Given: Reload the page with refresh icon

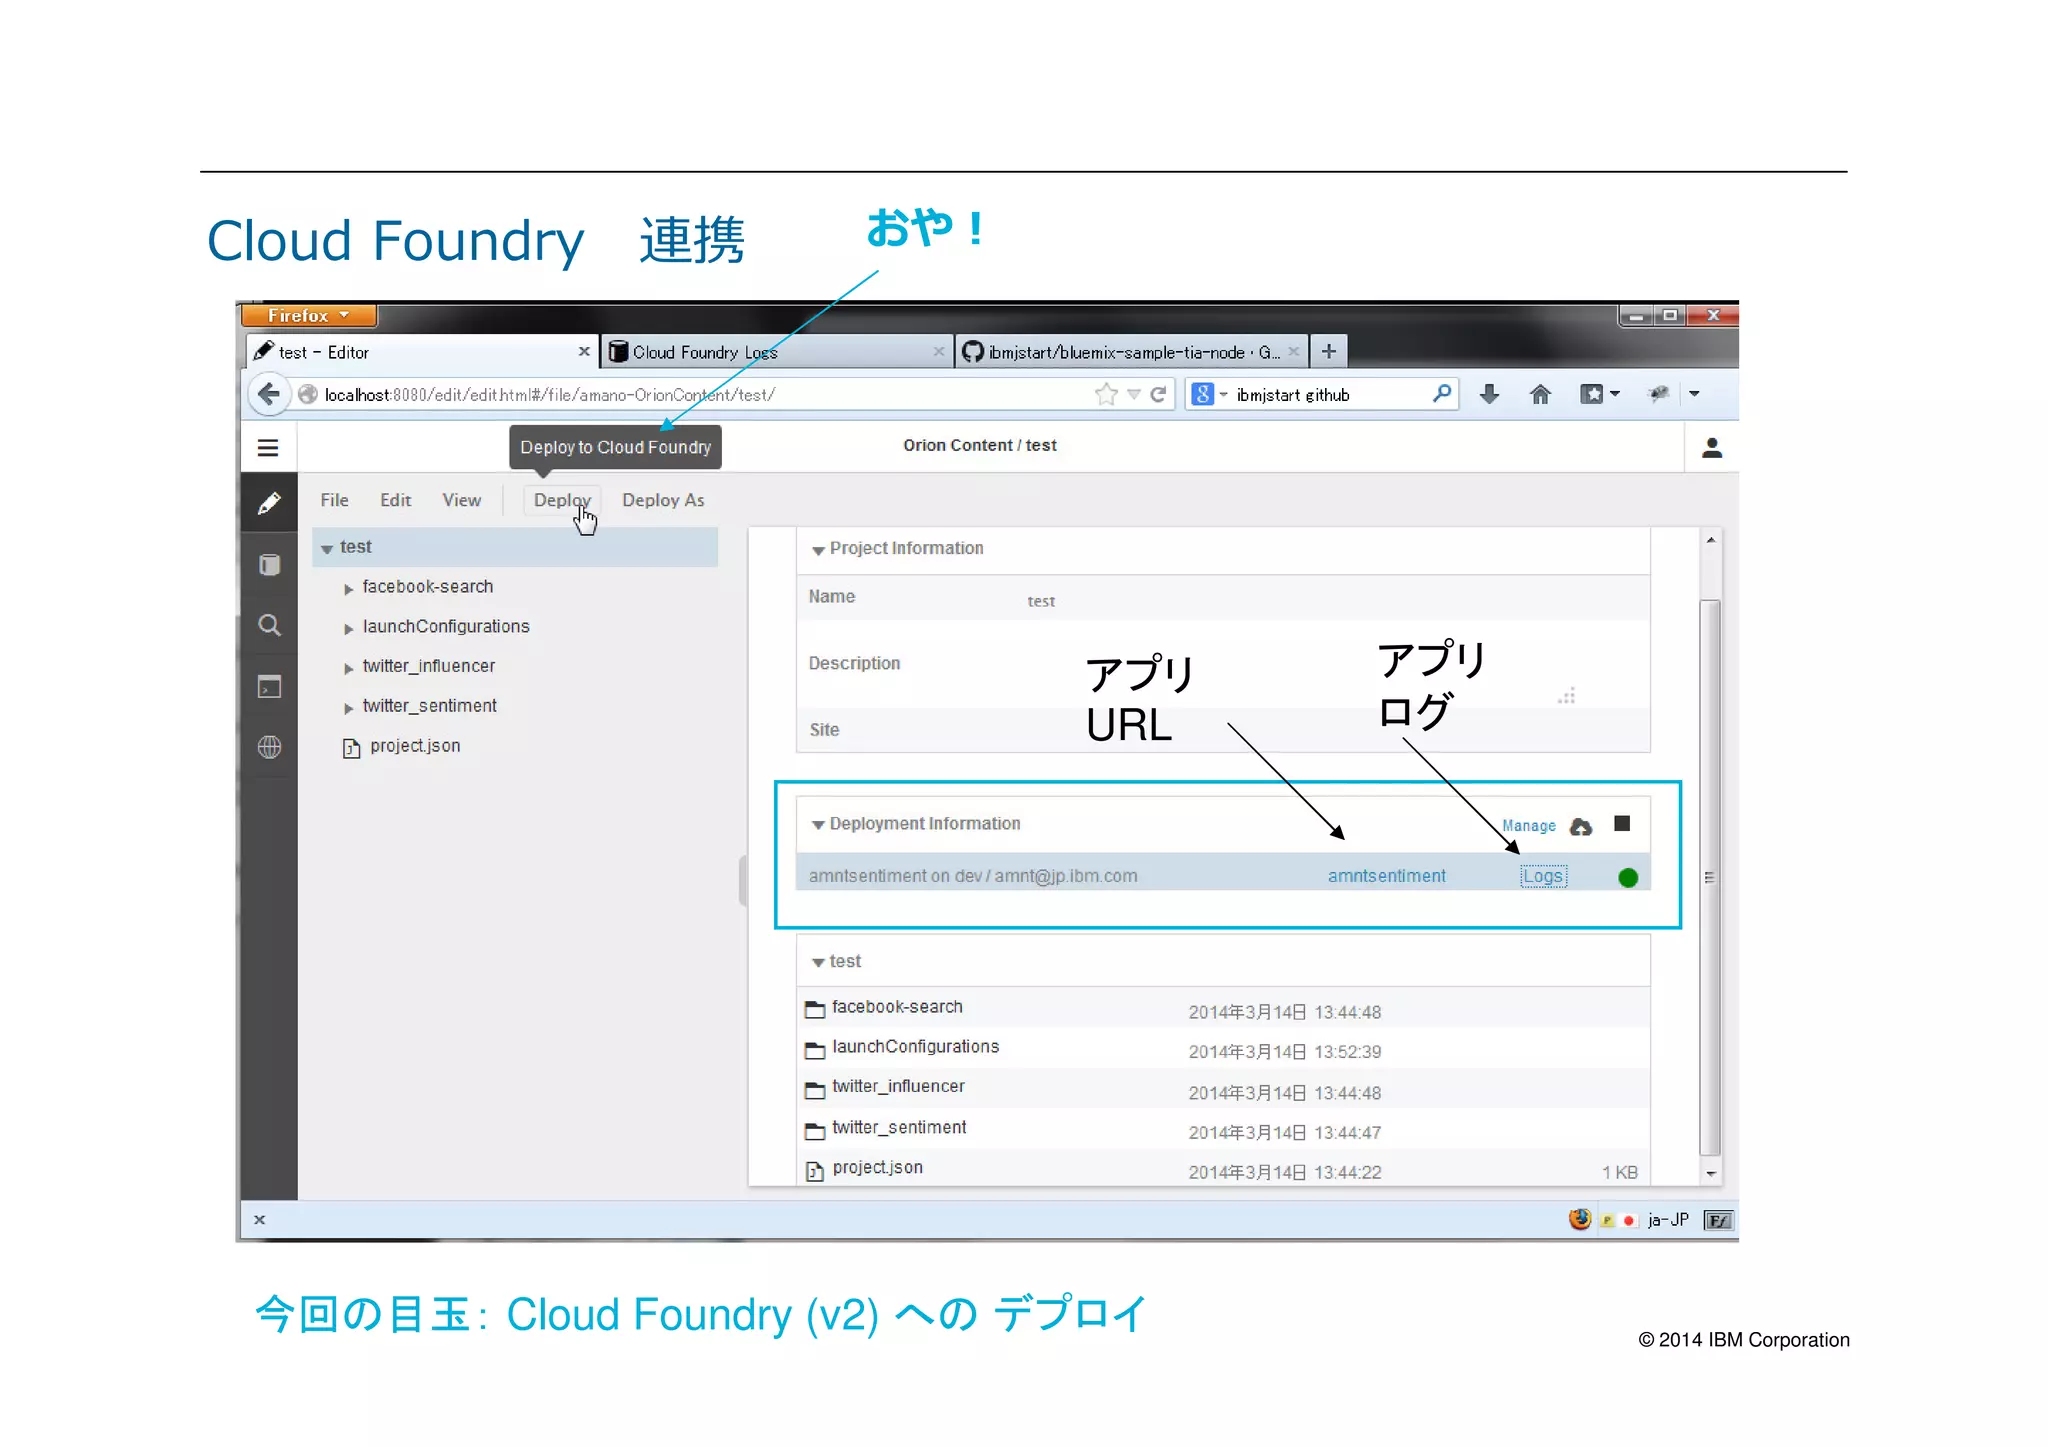Looking at the screenshot, I should [x=1158, y=394].
